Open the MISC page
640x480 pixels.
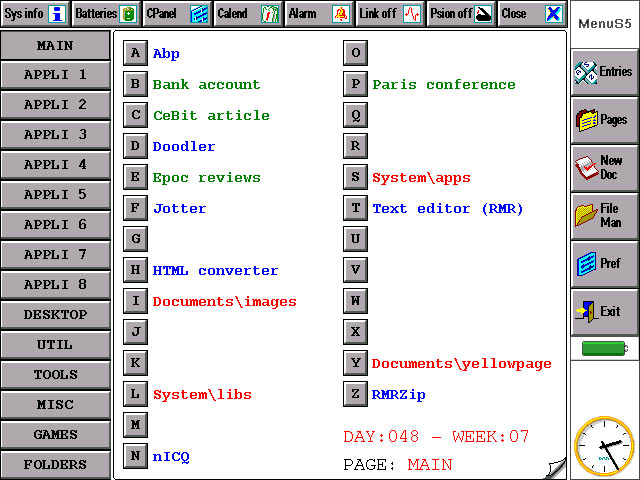[55, 405]
